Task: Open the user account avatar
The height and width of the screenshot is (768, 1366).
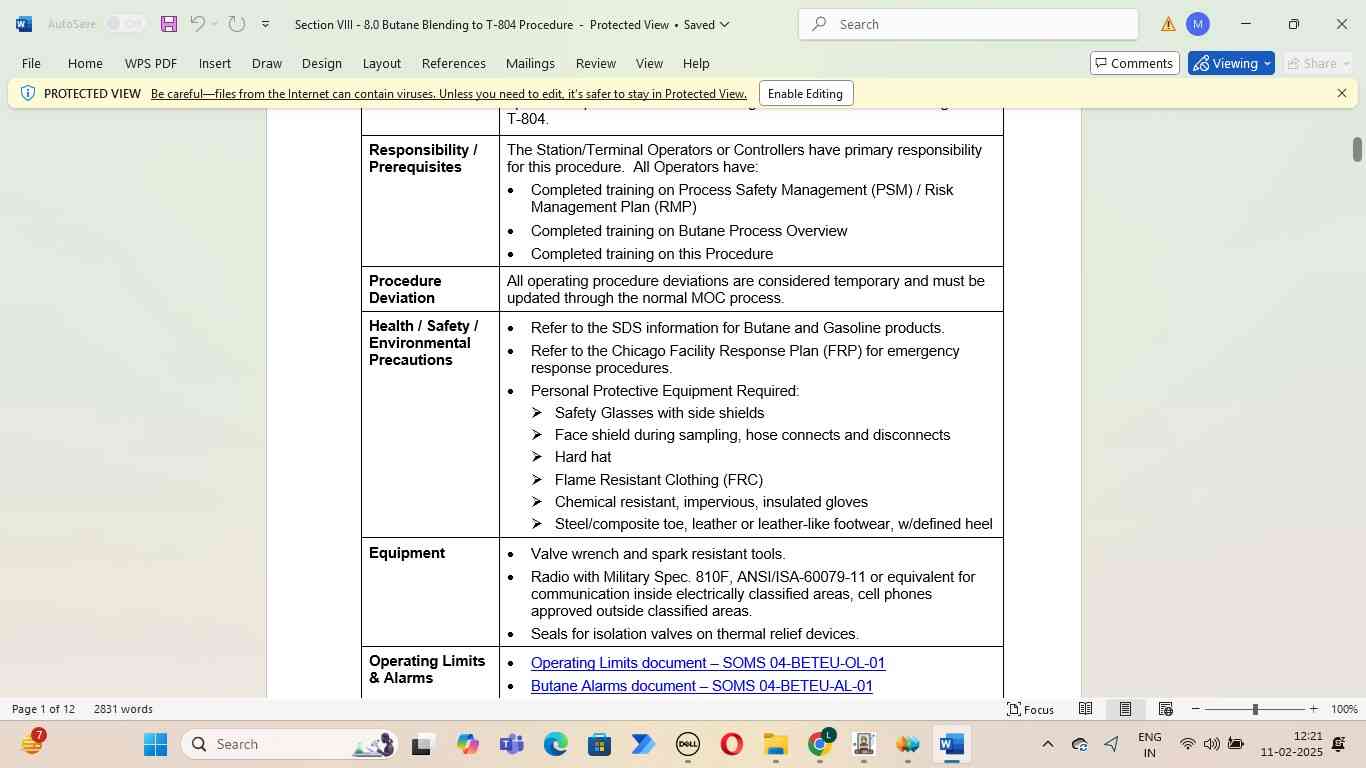Action: click(x=1198, y=24)
